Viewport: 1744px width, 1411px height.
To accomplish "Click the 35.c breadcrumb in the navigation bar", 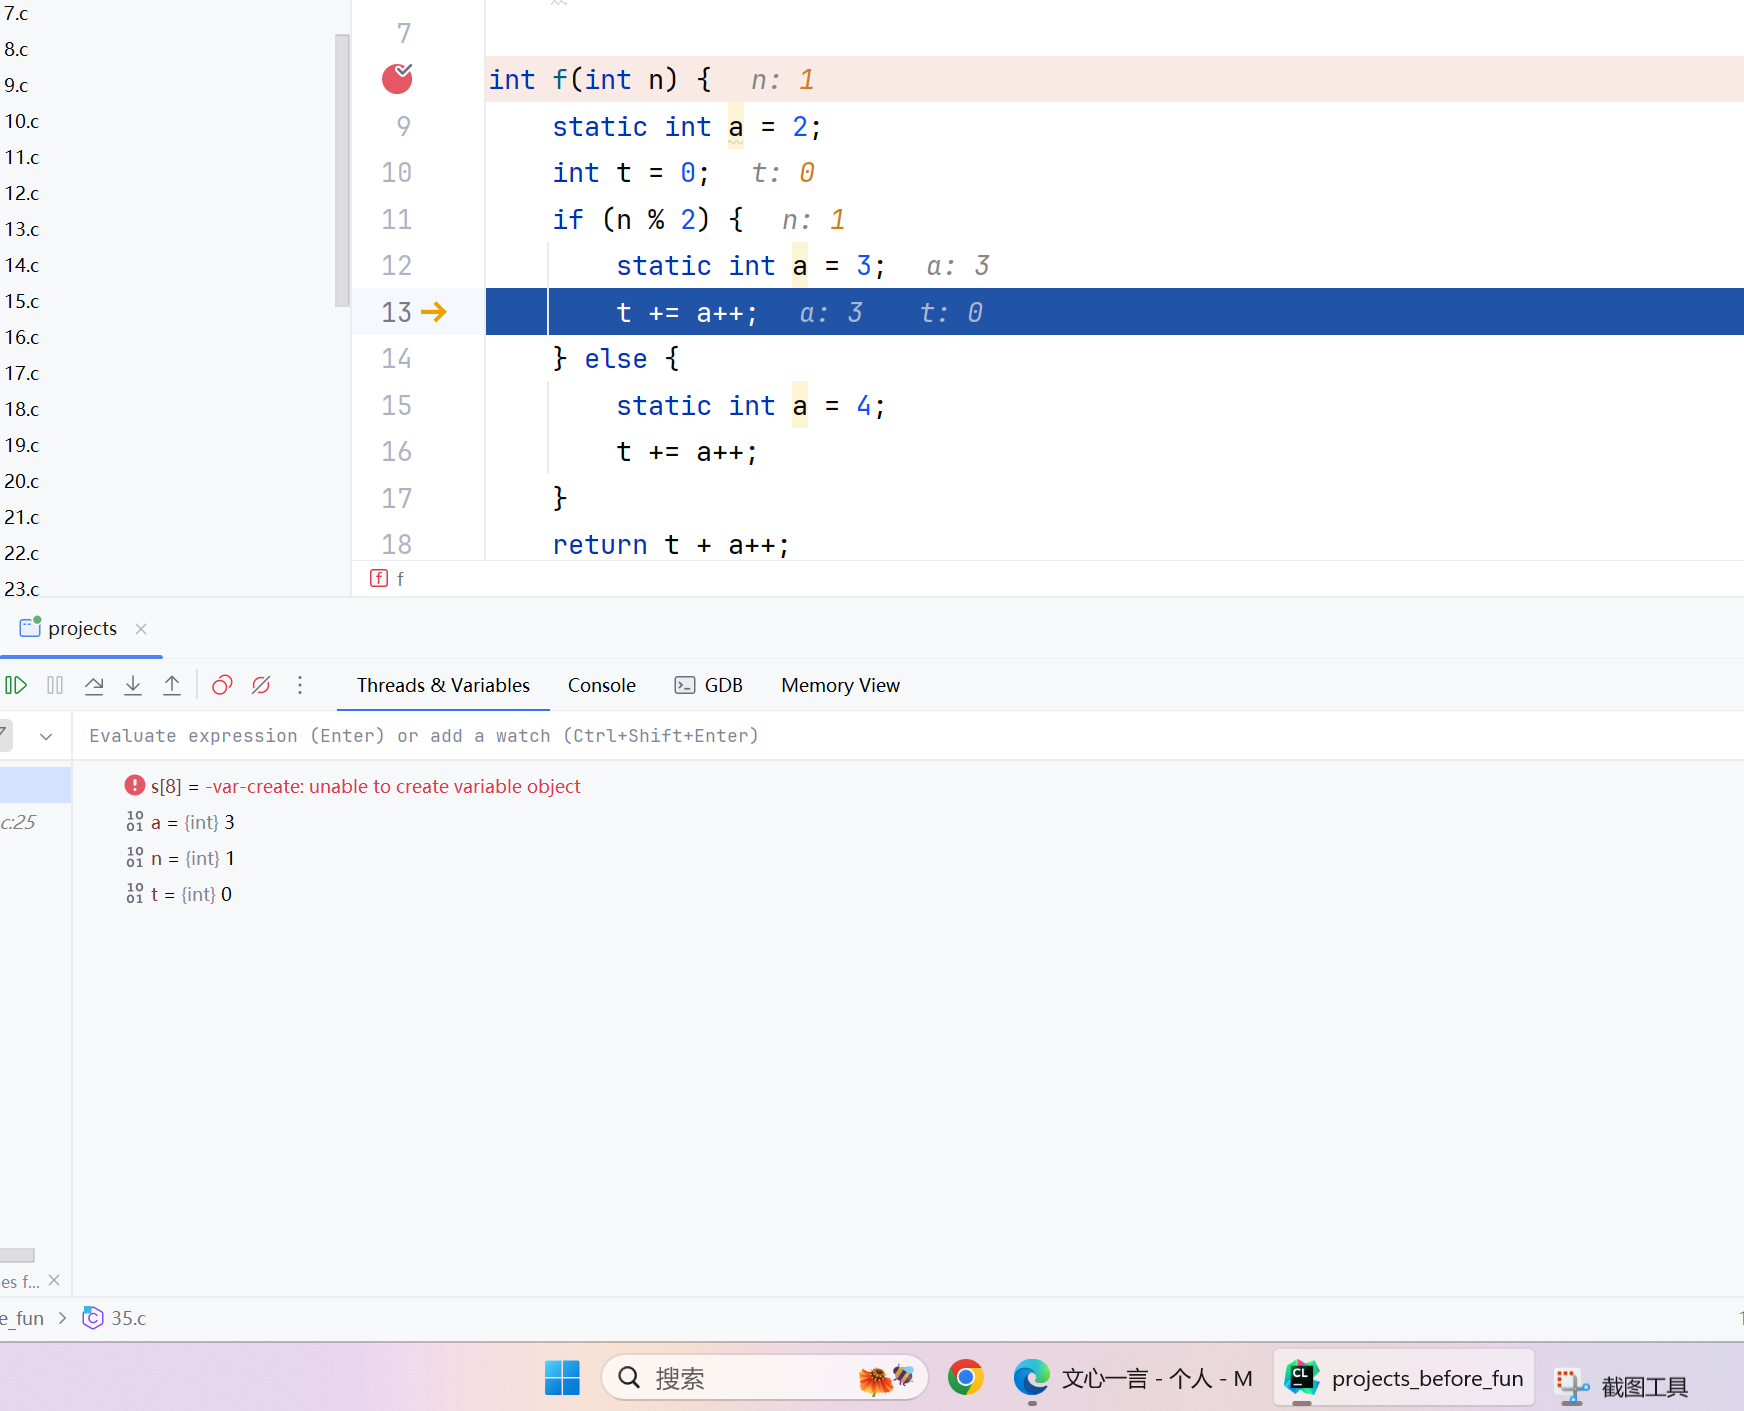I will [x=114, y=1318].
